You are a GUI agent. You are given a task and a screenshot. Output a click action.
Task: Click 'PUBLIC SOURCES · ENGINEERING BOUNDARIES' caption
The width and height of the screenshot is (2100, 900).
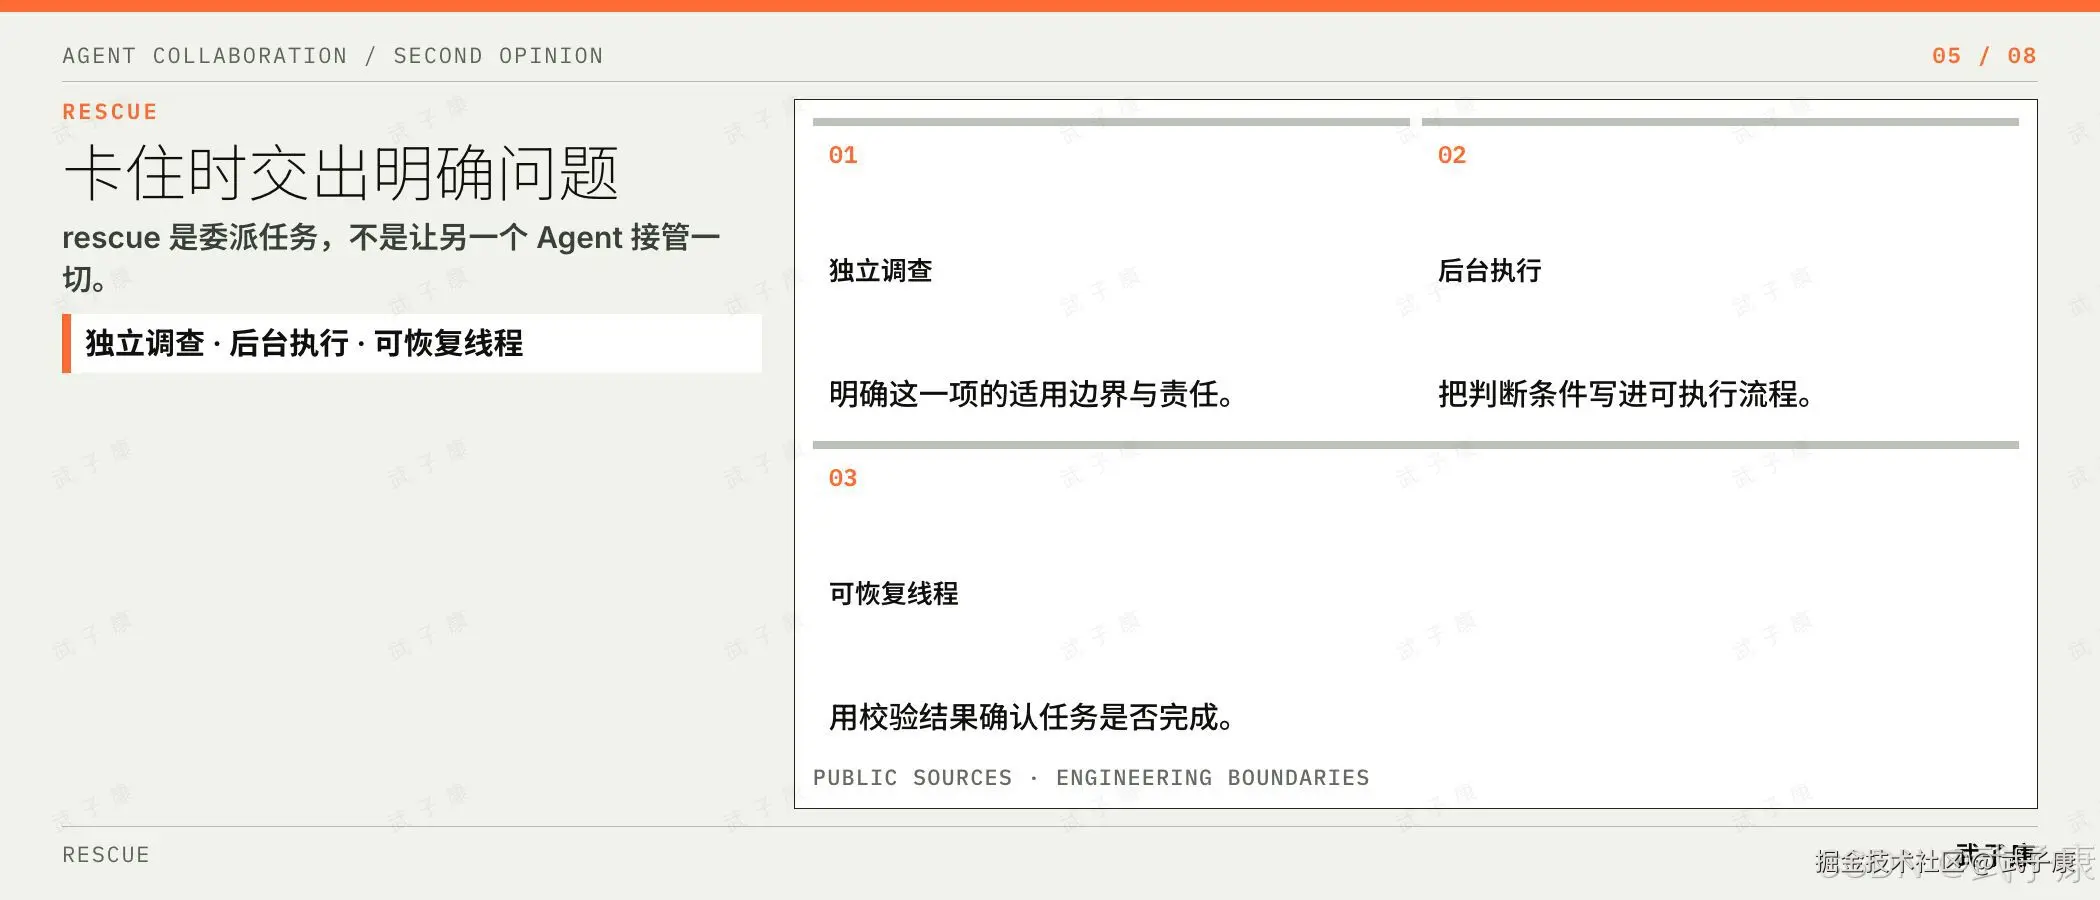[x=1091, y=778]
